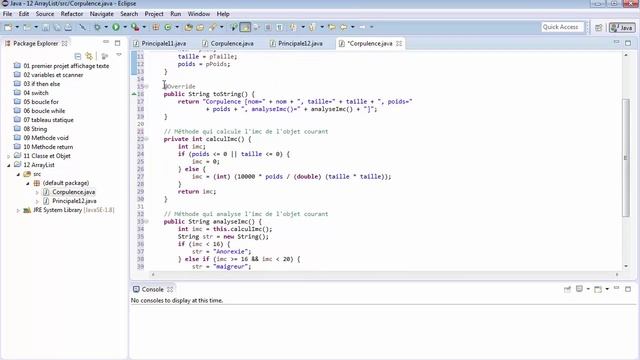Click the Quick Access search field
This screenshot has height=360, width=640.
(x=562, y=27)
